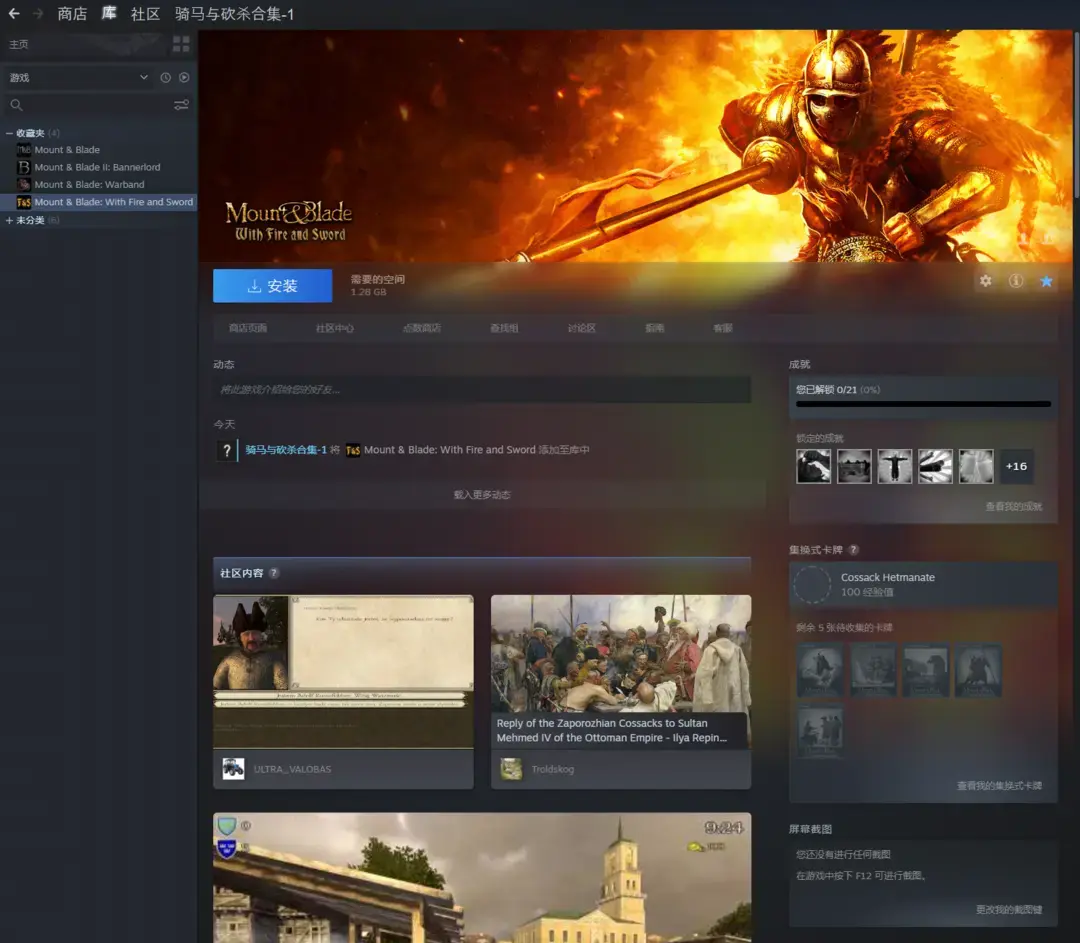This screenshot has height=943, width=1080.
Task: Click the activity status input field
Action: (482, 390)
